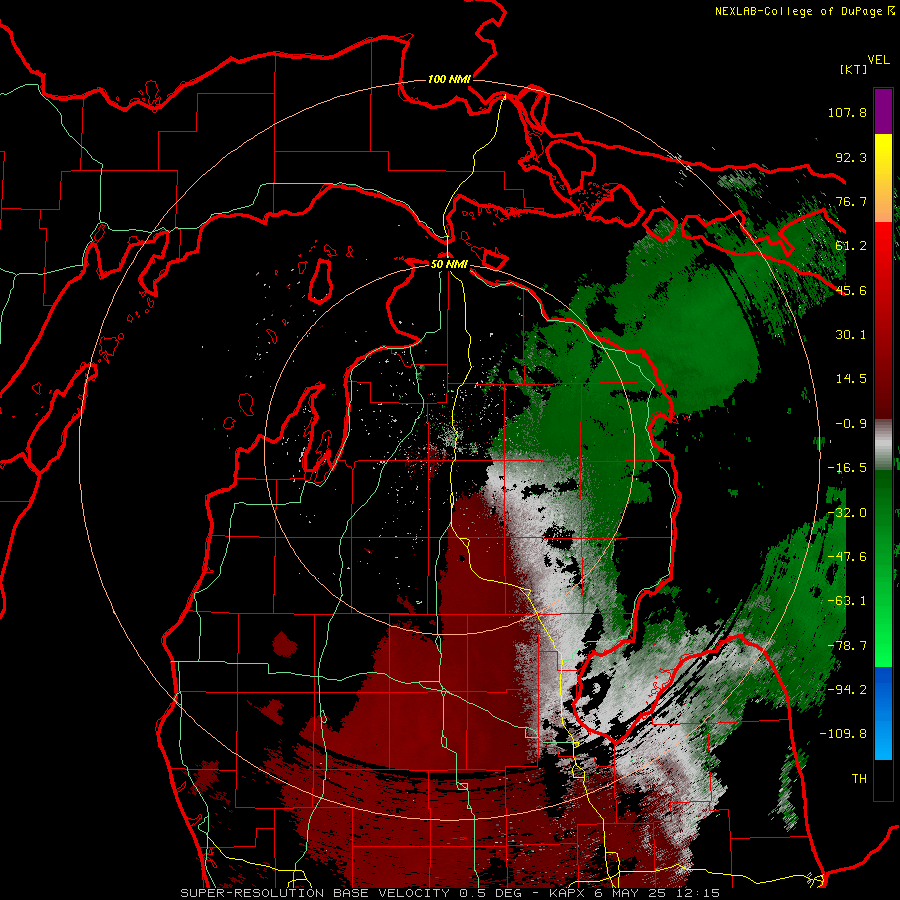Click the 50 NMI range ring label
This screenshot has height=900, width=900.
click(x=449, y=264)
